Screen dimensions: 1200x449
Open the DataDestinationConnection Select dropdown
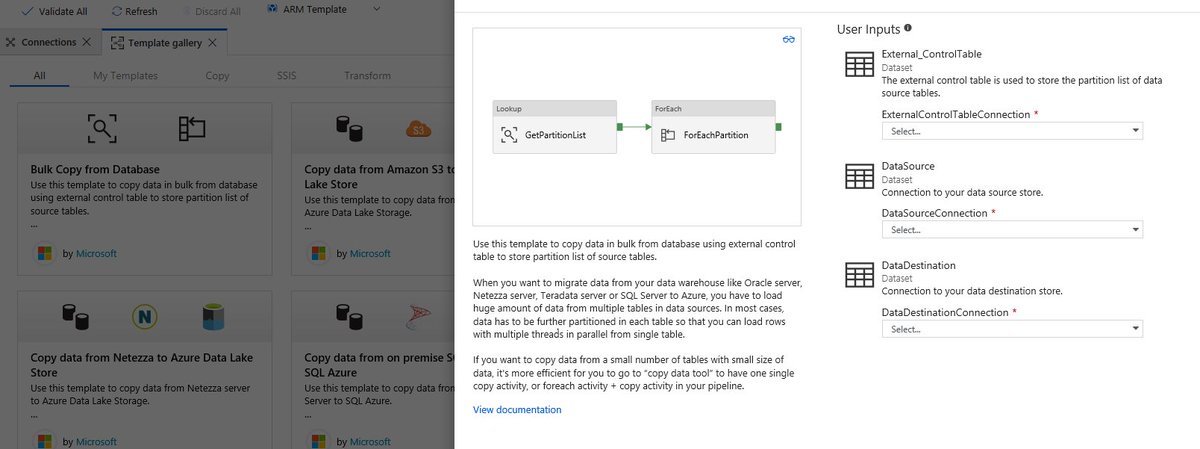point(1012,329)
